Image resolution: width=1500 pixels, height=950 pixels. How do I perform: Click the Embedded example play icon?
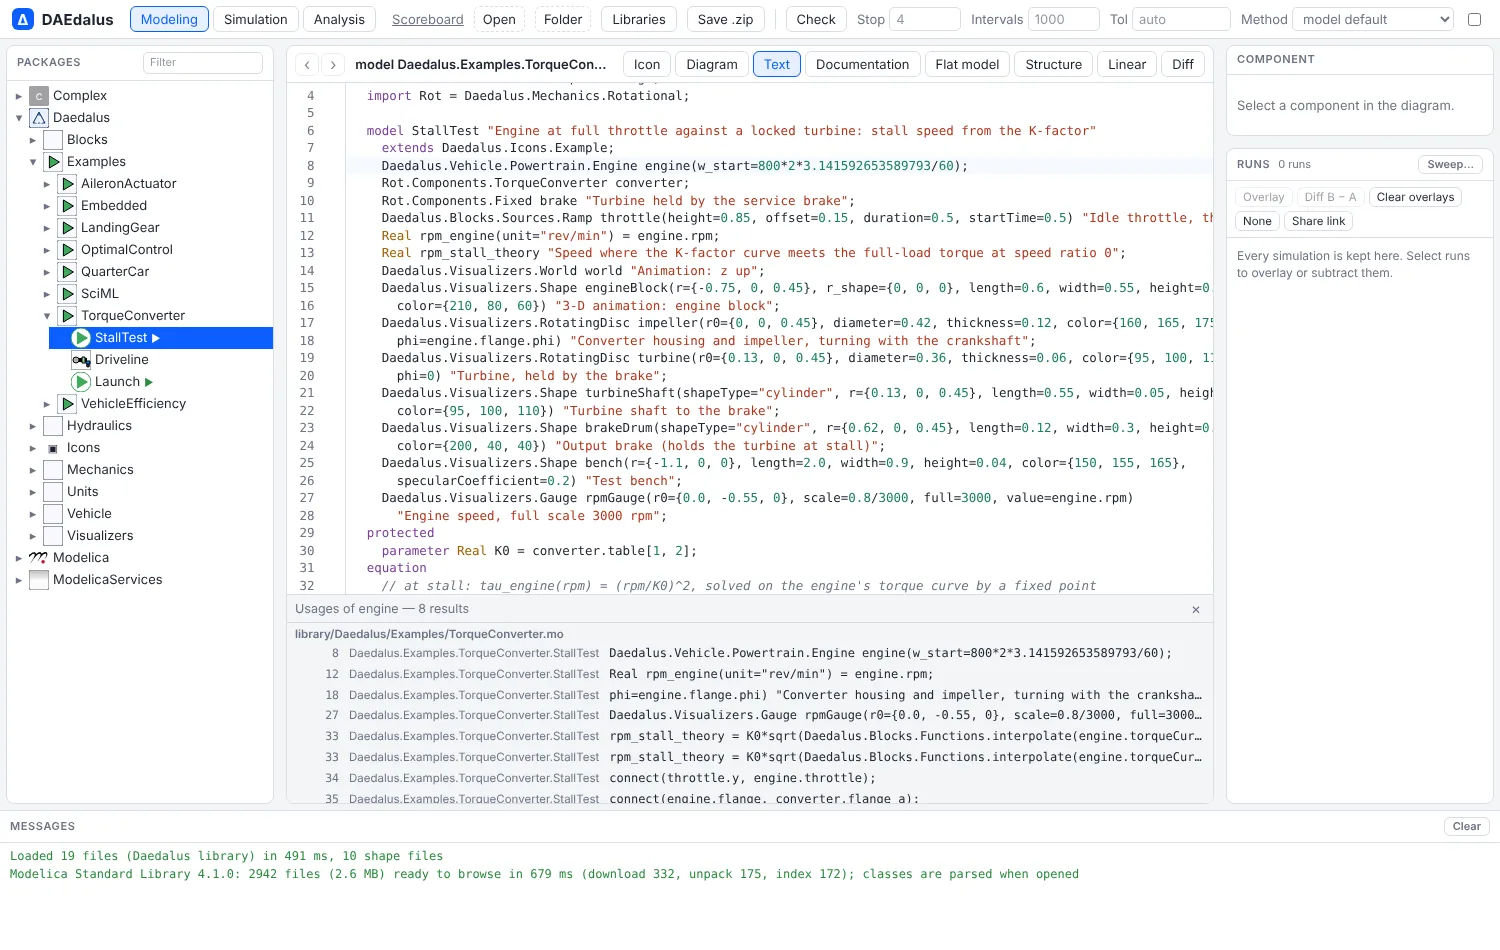coord(67,206)
